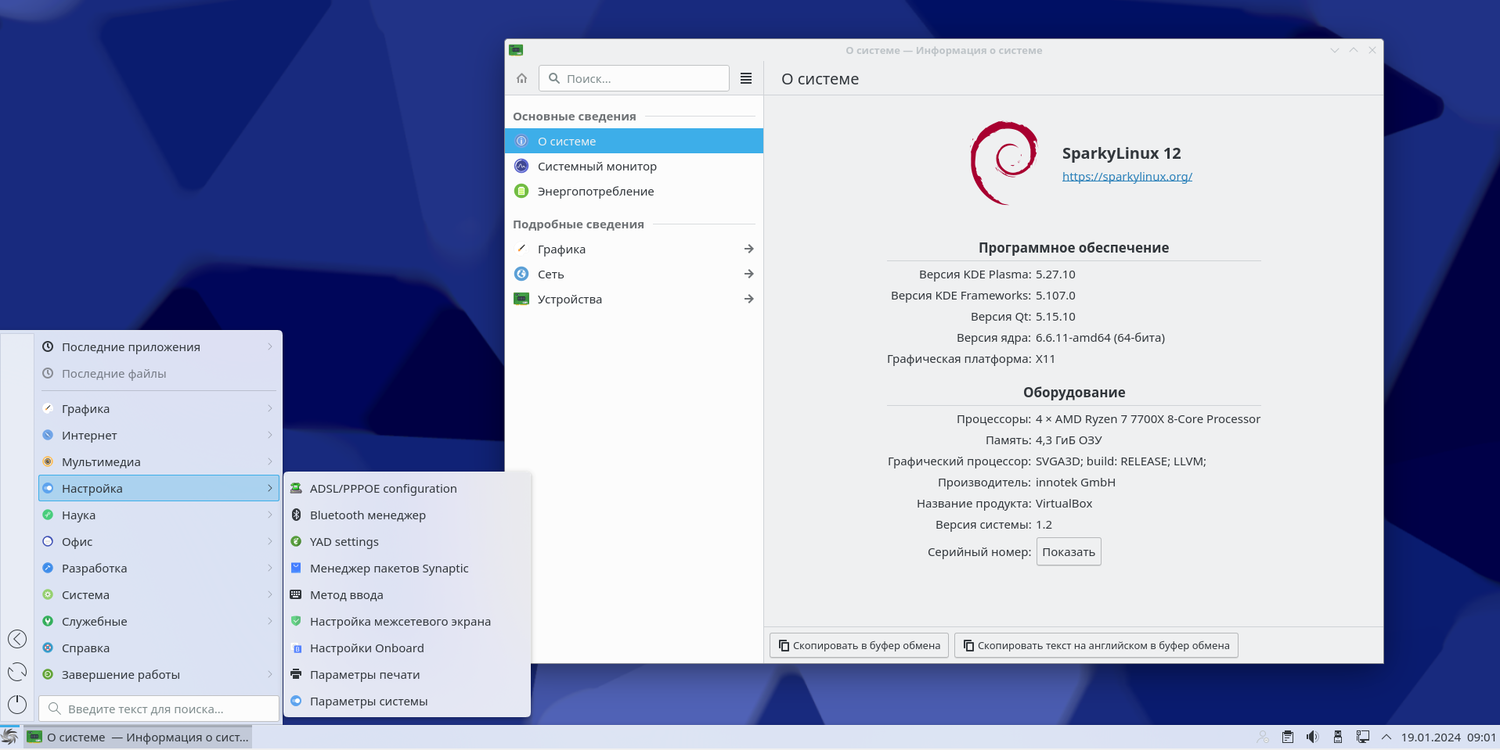Click the VirtualBox product name value
The width and height of the screenshot is (1500, 750).
pyautogui.click(x=1064, y=503)
